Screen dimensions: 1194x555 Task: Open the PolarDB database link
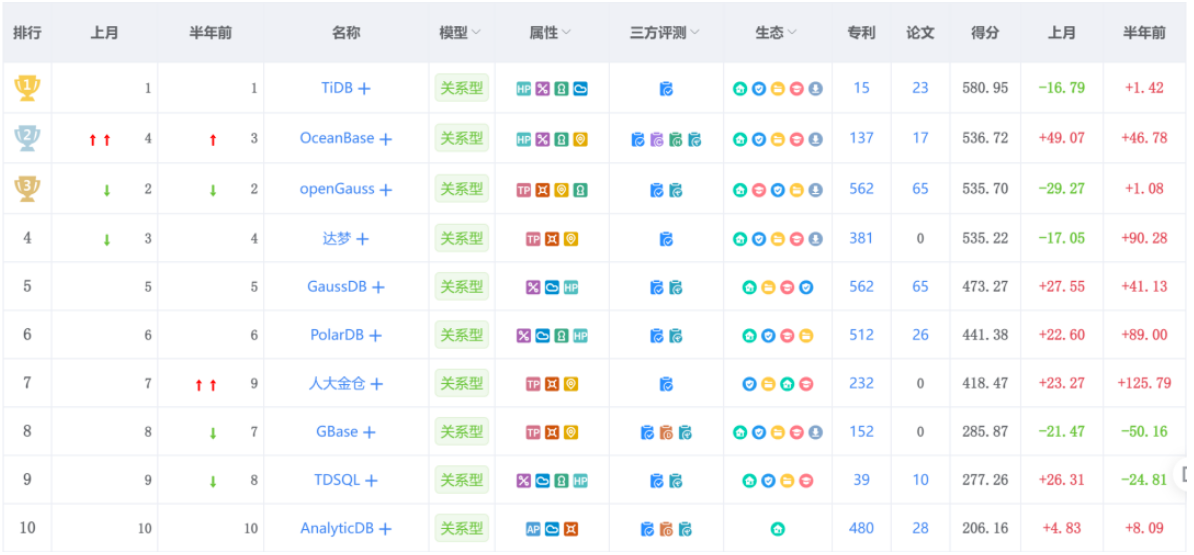[337, 334]
